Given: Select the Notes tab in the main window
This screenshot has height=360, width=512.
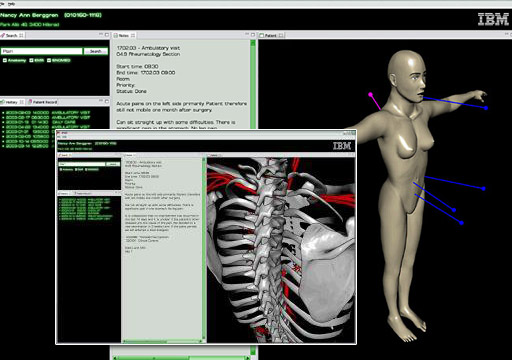Looking at the screenshot, I should [x=124, y=35].
